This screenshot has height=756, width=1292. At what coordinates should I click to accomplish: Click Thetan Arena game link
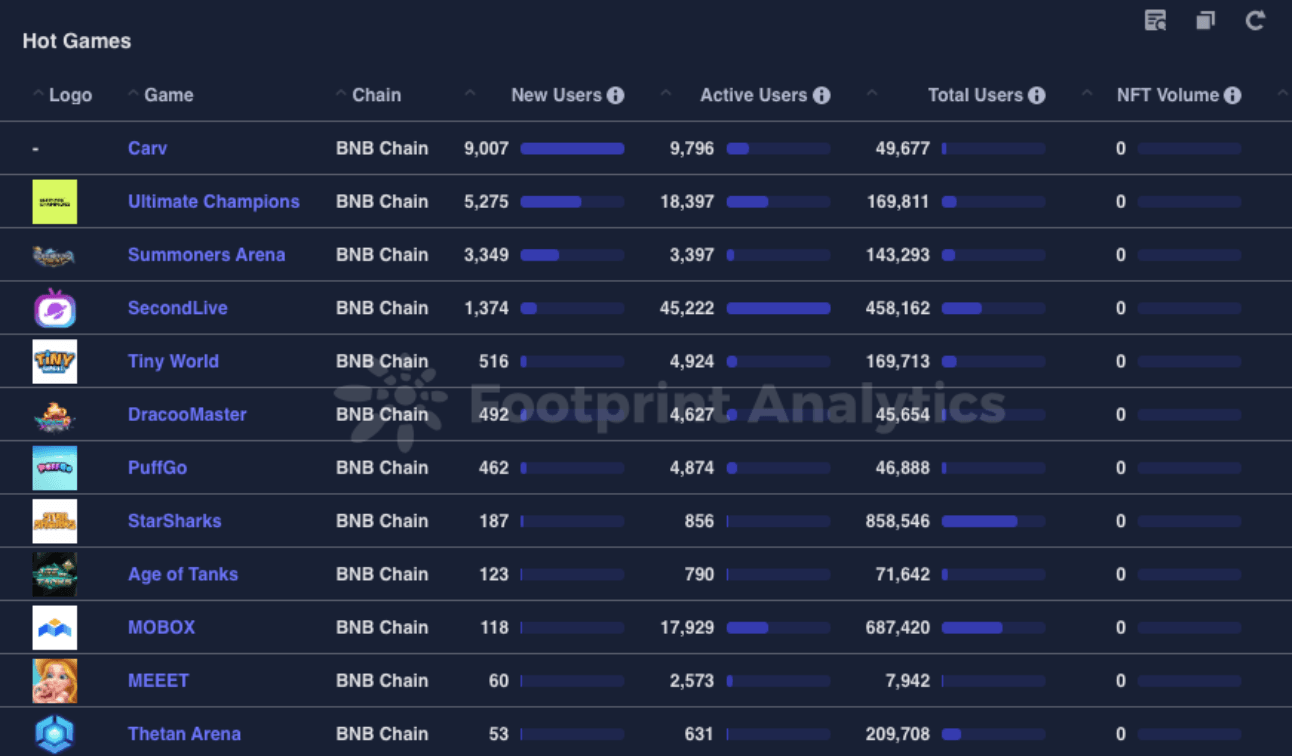[x=184, y=734]
